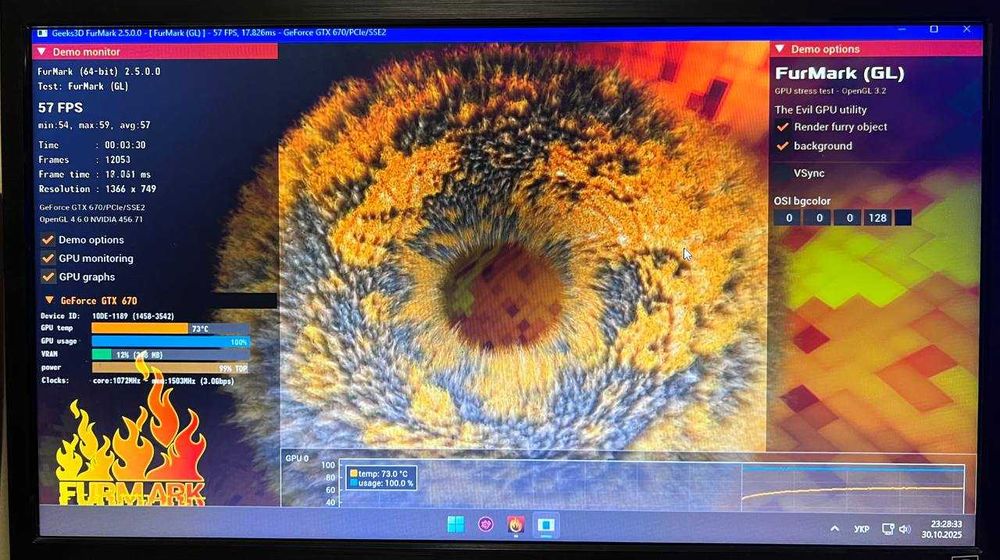Click the OpenGL 4.6.0 NVIDIA 456.71 line

91,219
